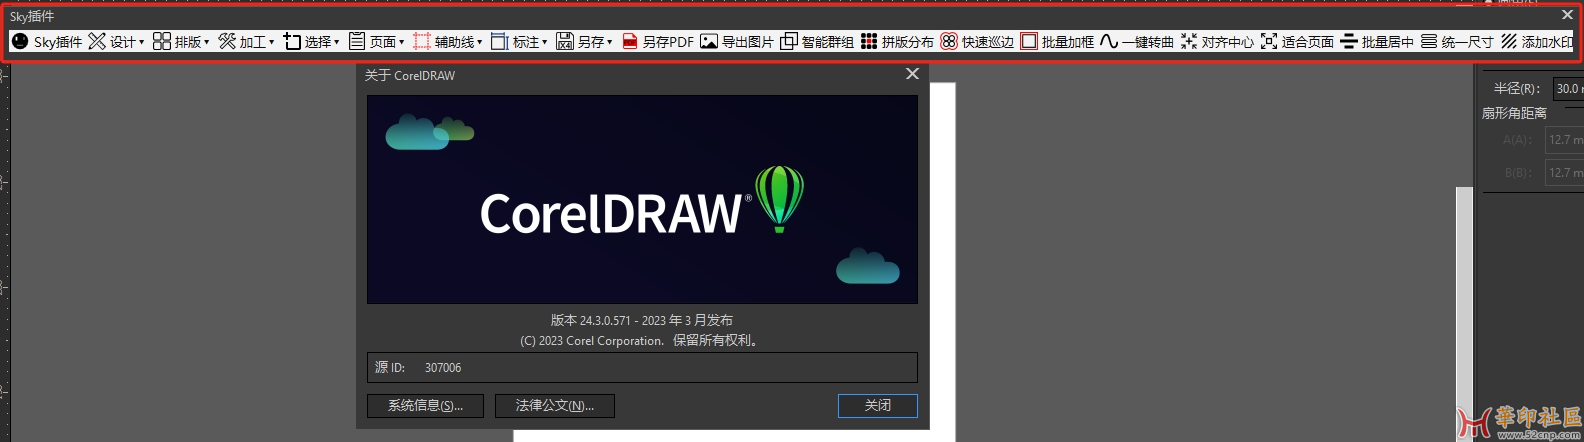Close the Sky插件 toolbar panel

coord(1567,15)
